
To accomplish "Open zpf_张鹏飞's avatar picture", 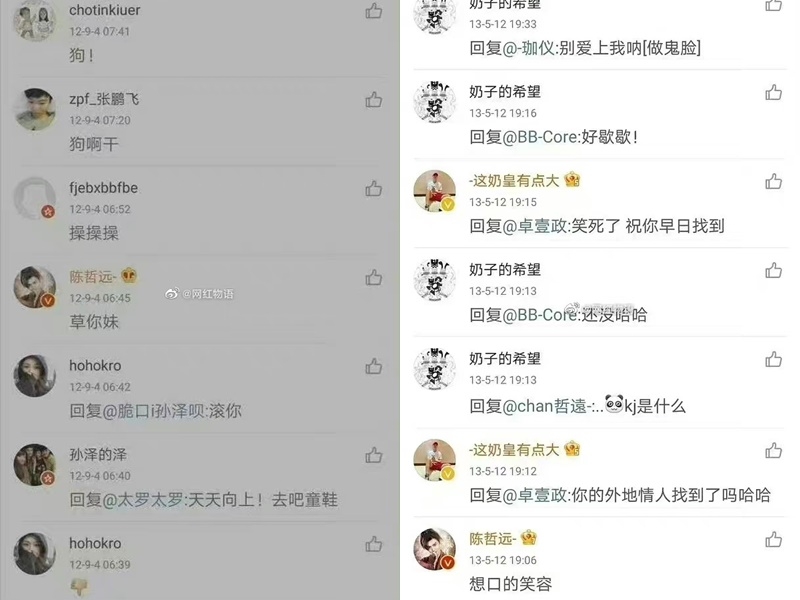I will [35, 109].
